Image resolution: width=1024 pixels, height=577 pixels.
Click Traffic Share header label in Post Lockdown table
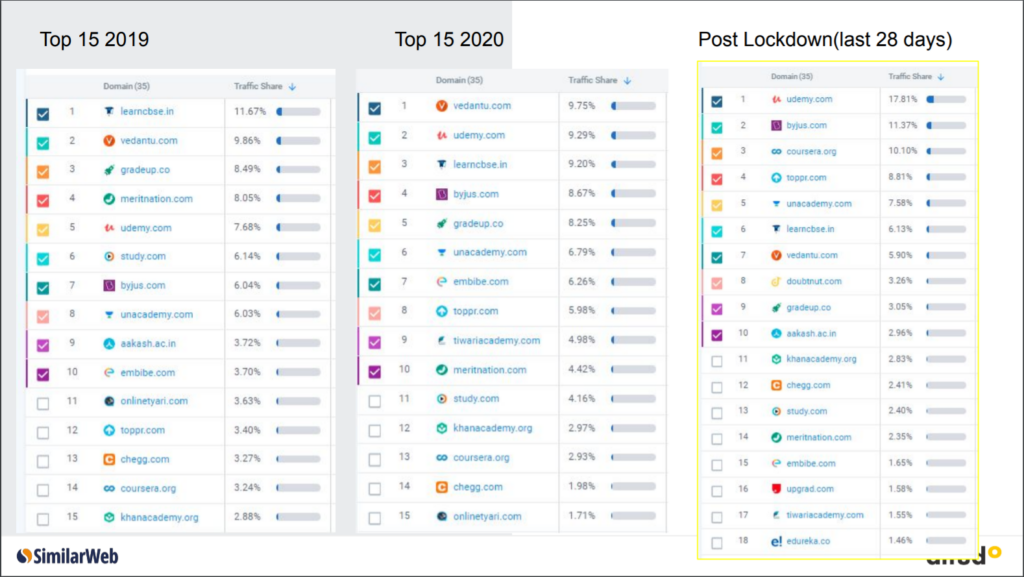[910, 76]
